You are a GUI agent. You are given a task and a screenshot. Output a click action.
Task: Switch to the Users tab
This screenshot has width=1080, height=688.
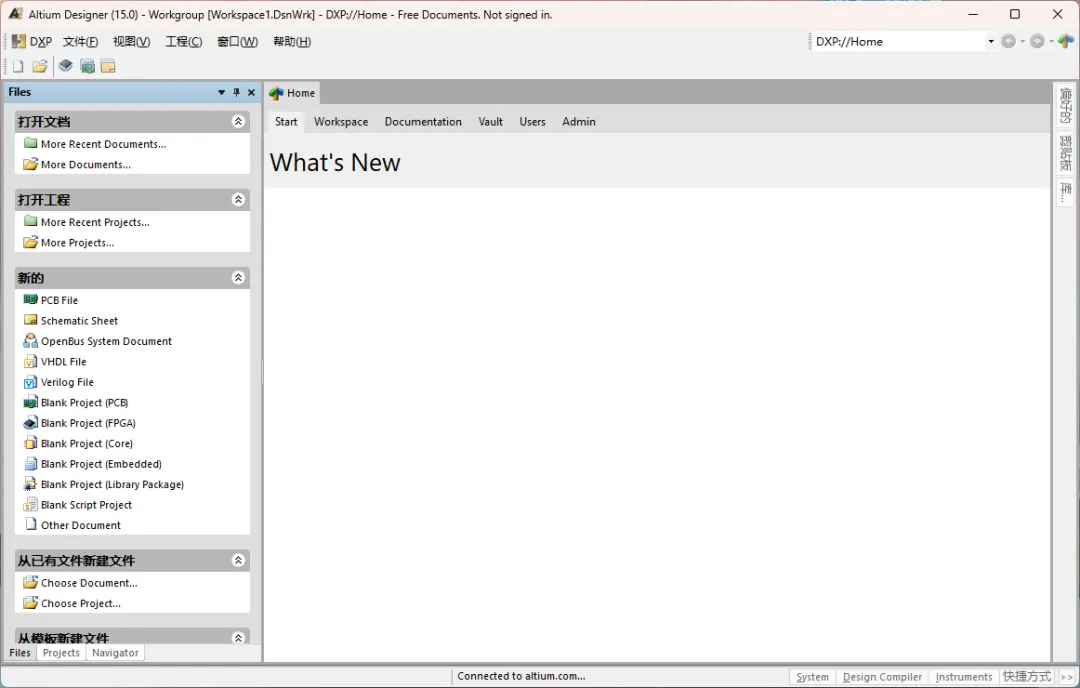click(532, 122)
